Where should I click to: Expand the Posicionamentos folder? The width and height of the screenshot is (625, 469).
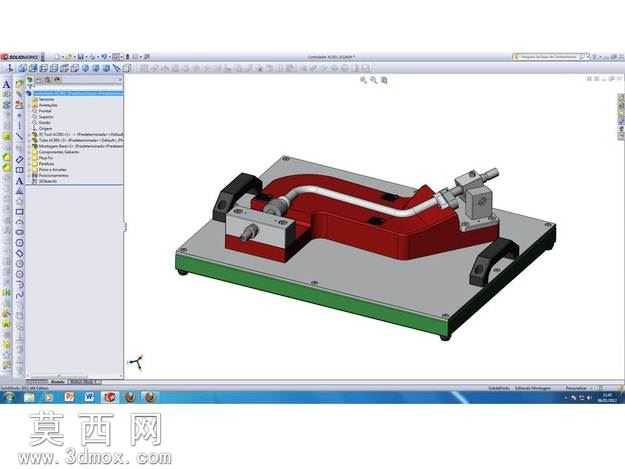(29, 175)
